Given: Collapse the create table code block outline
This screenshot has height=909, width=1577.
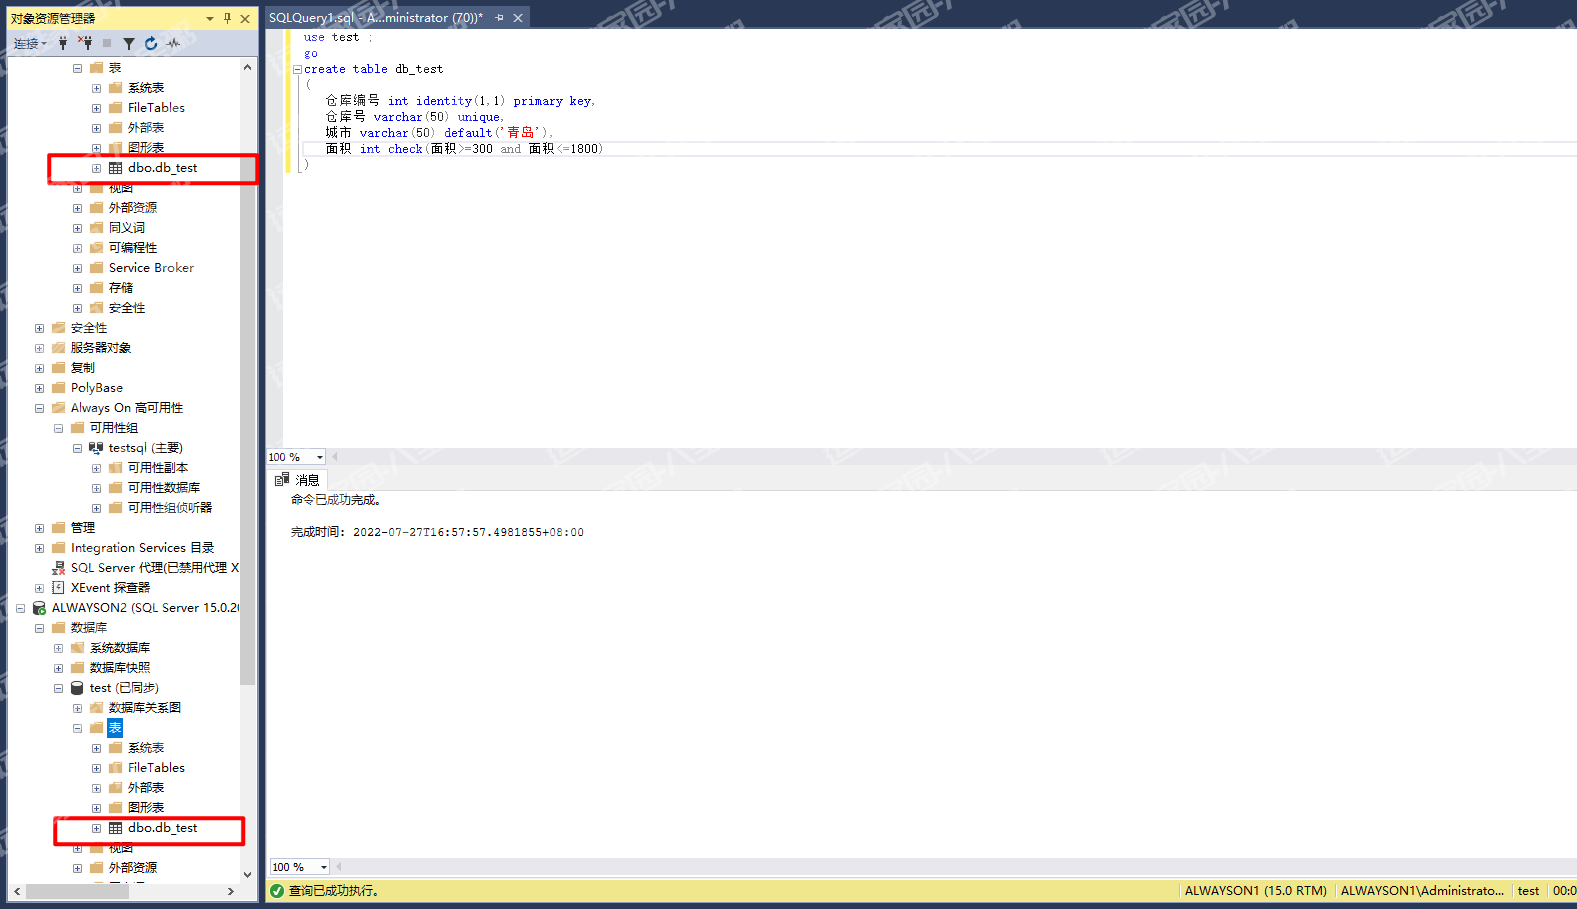Looking at the screenshot, I should click(297, 70).
